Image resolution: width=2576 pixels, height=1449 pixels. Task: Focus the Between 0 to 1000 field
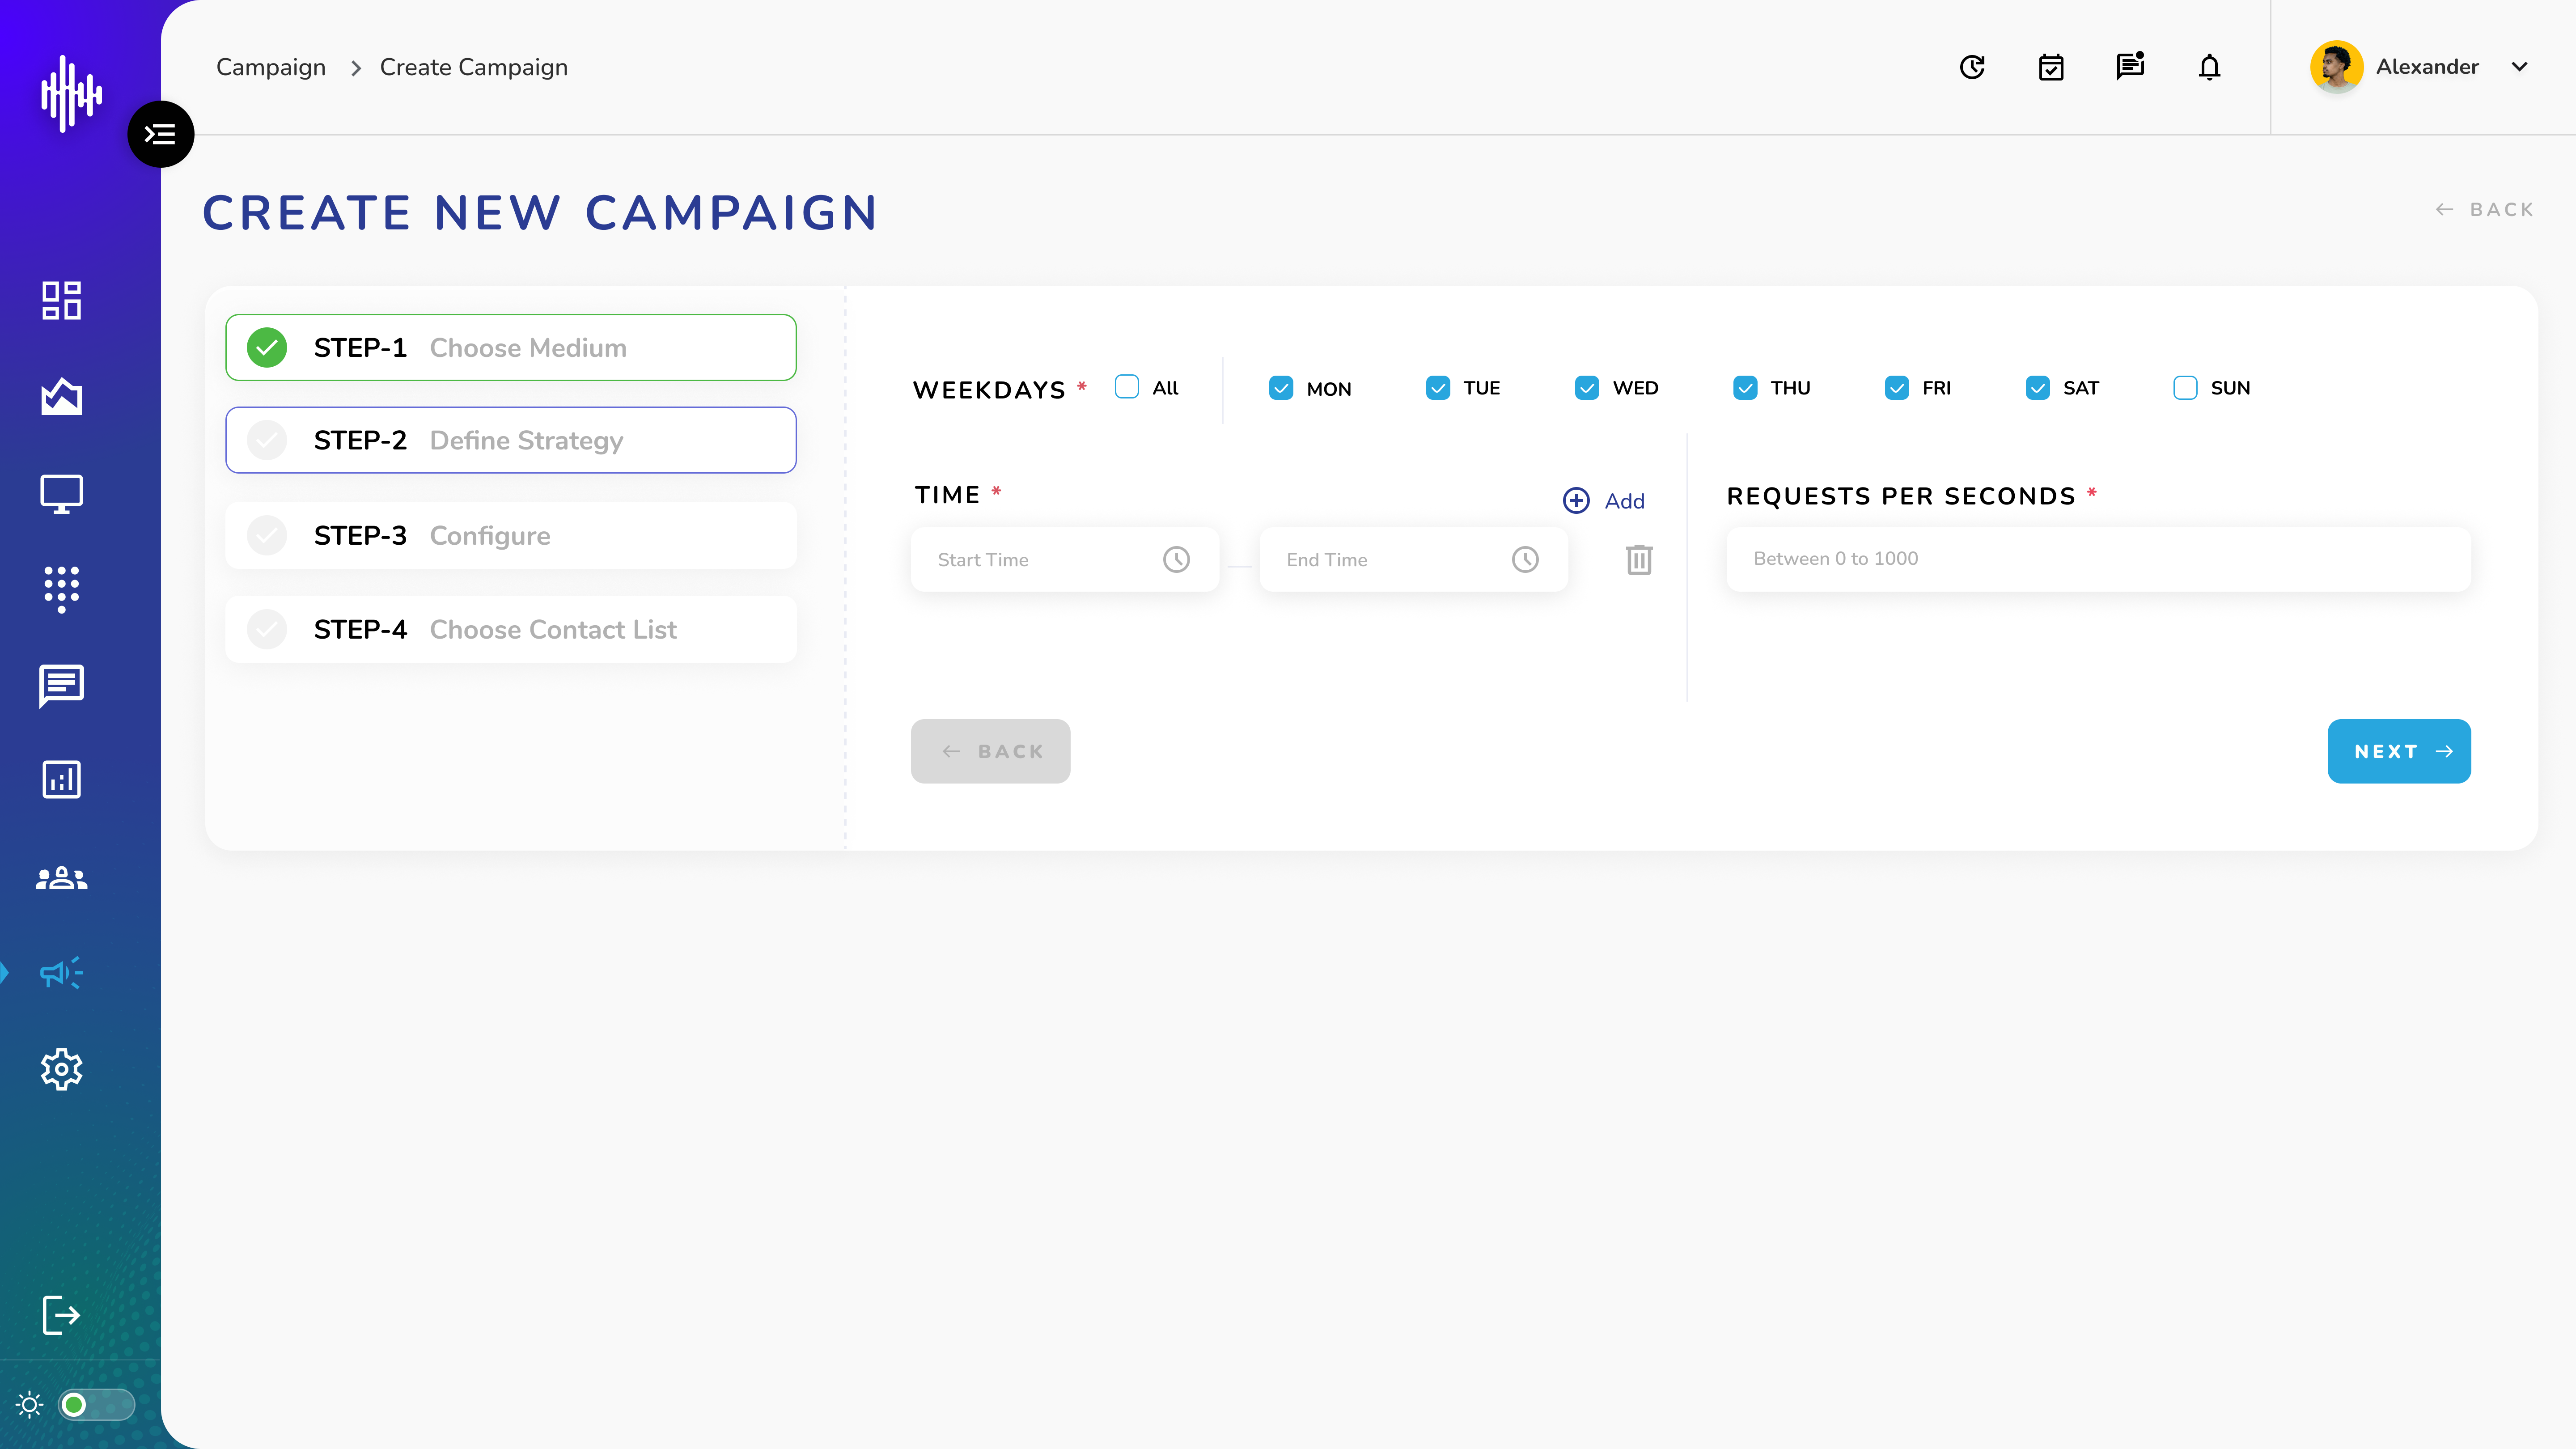tap(2099, 559)
